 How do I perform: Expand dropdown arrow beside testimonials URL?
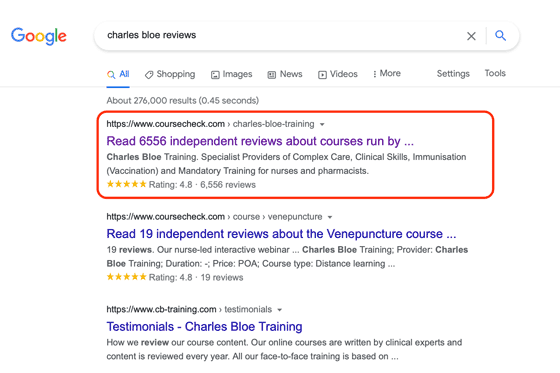click(x=280, y=310)
